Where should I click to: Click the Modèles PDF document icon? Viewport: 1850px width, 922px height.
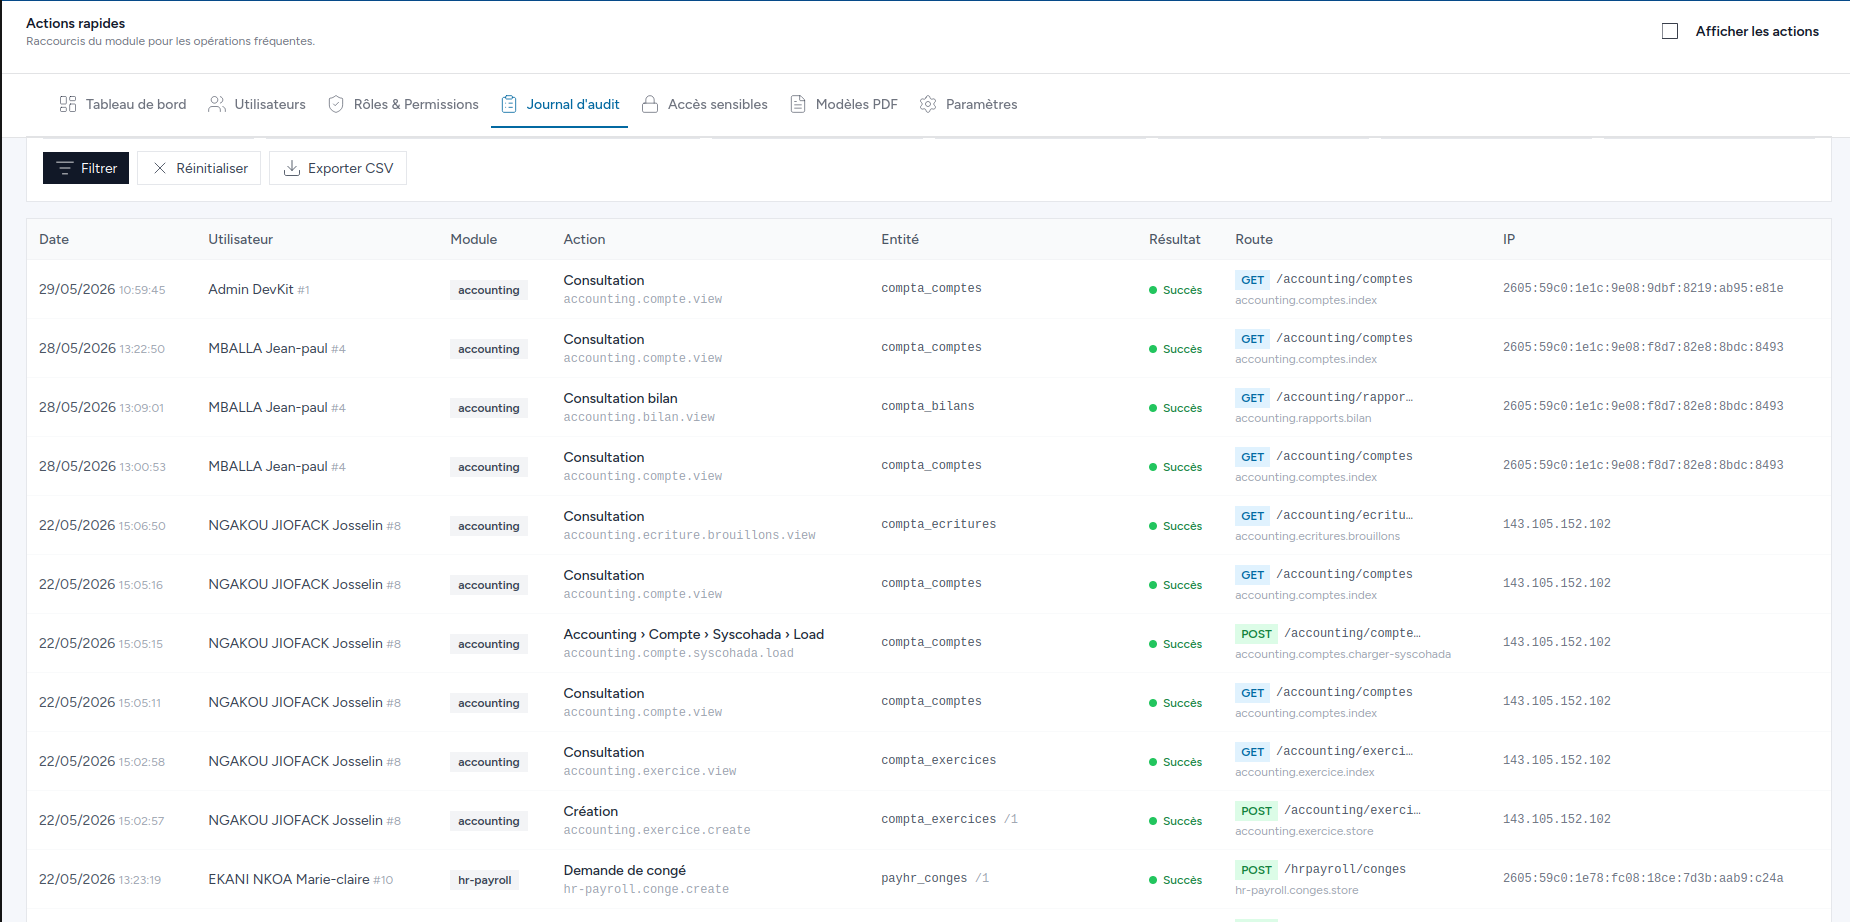(x=798, y=104)
